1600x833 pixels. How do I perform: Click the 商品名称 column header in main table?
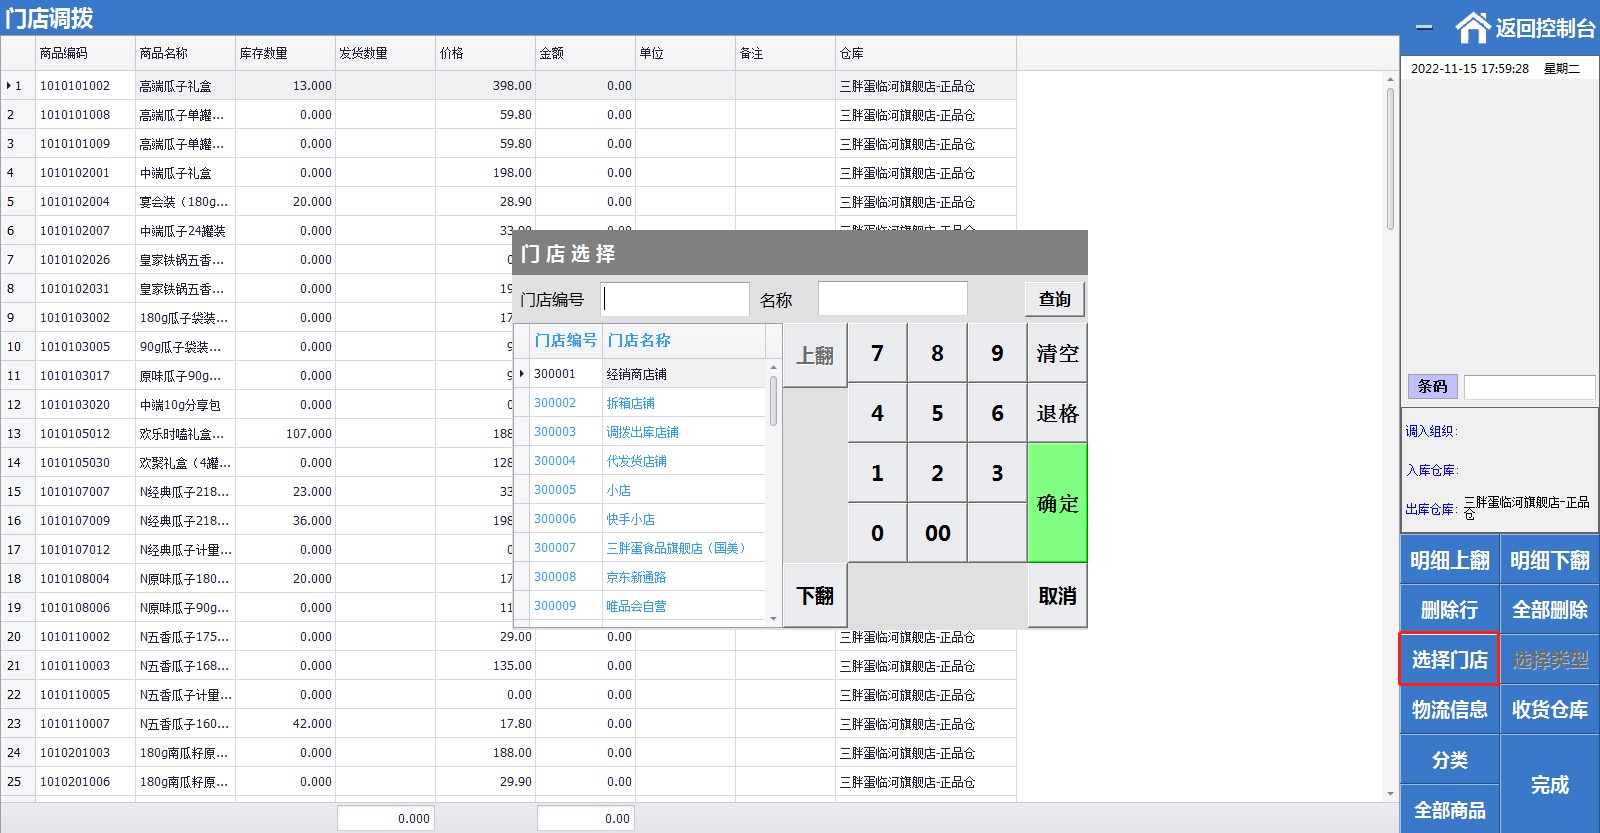pos(185,53)
